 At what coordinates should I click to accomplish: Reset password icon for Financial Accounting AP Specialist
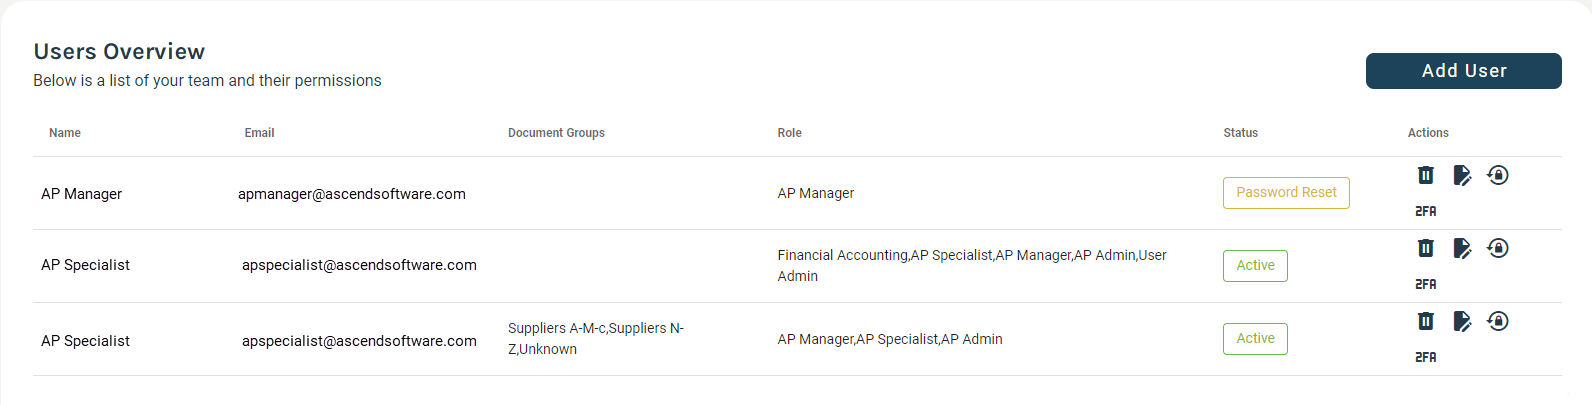[x=1497, y=248]
